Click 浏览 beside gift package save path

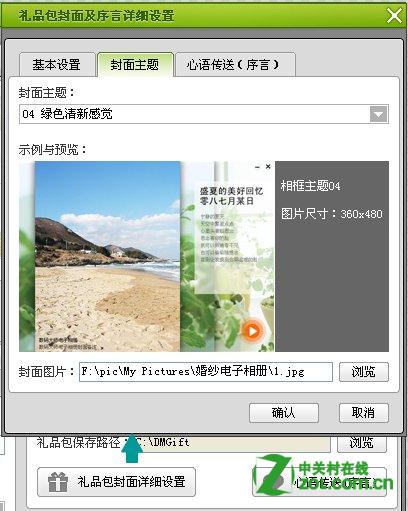click(362, 443)
